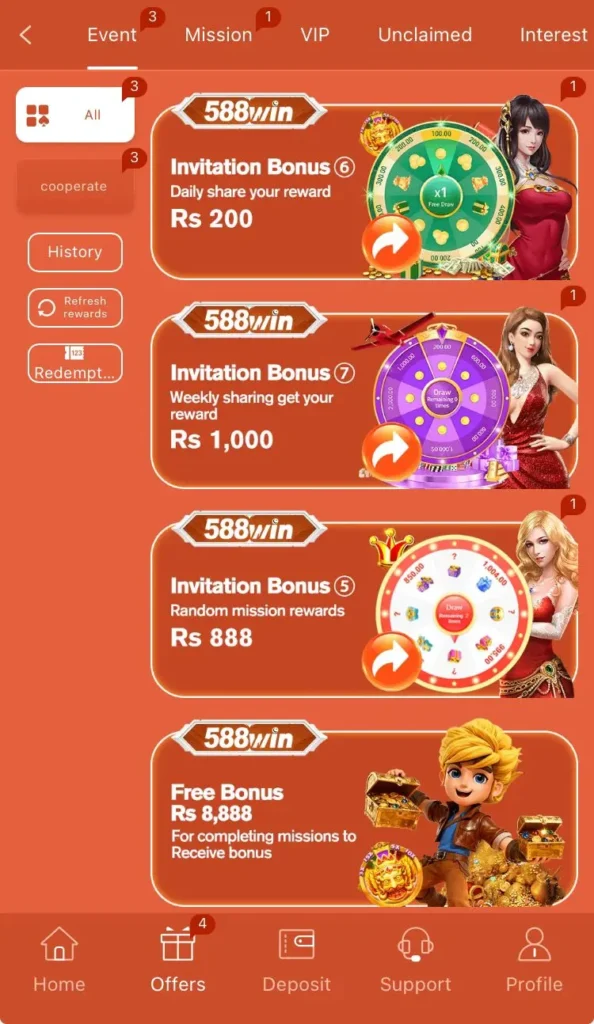The height and width of the screenshot is (1024, 594).
Task: Tap share arrow on Rs 1,000 bonus
Action: [392, 452]
